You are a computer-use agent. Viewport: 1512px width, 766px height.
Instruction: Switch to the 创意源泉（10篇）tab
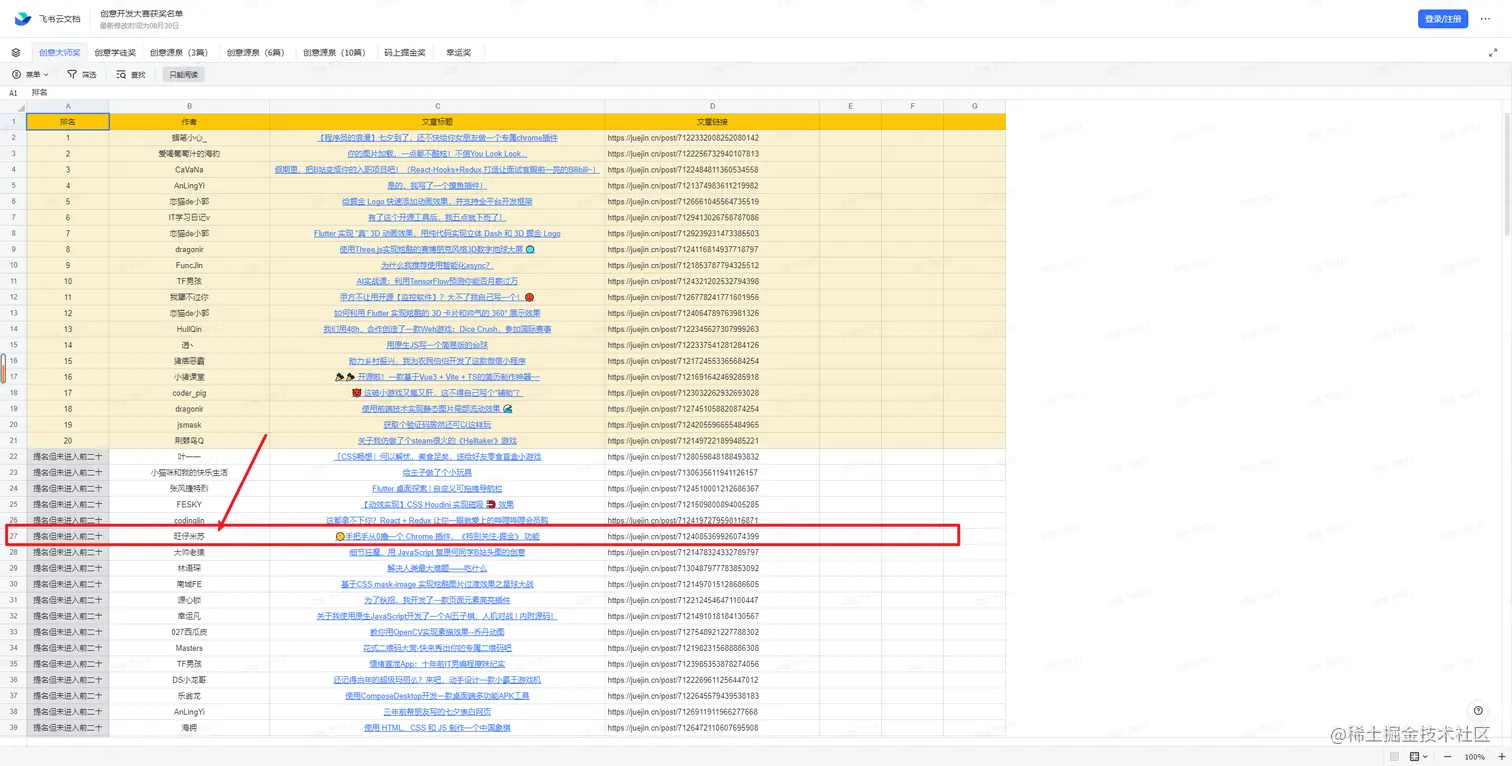point(335,52)
